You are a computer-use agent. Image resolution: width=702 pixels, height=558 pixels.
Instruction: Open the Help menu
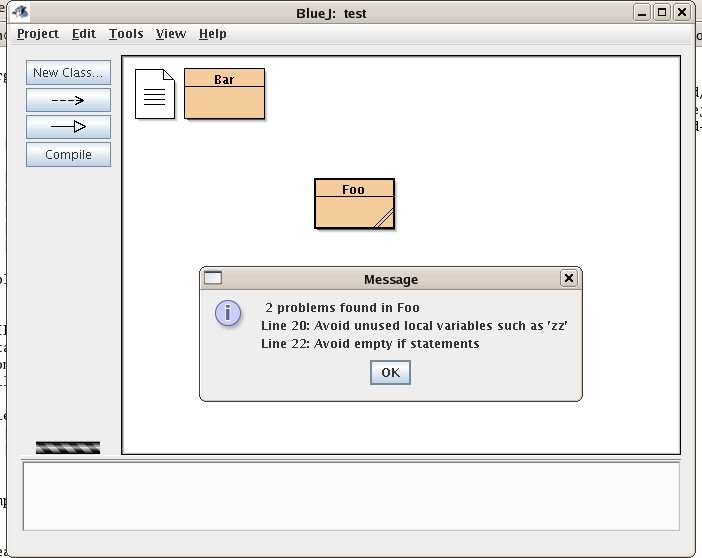[x=213, y=34]
